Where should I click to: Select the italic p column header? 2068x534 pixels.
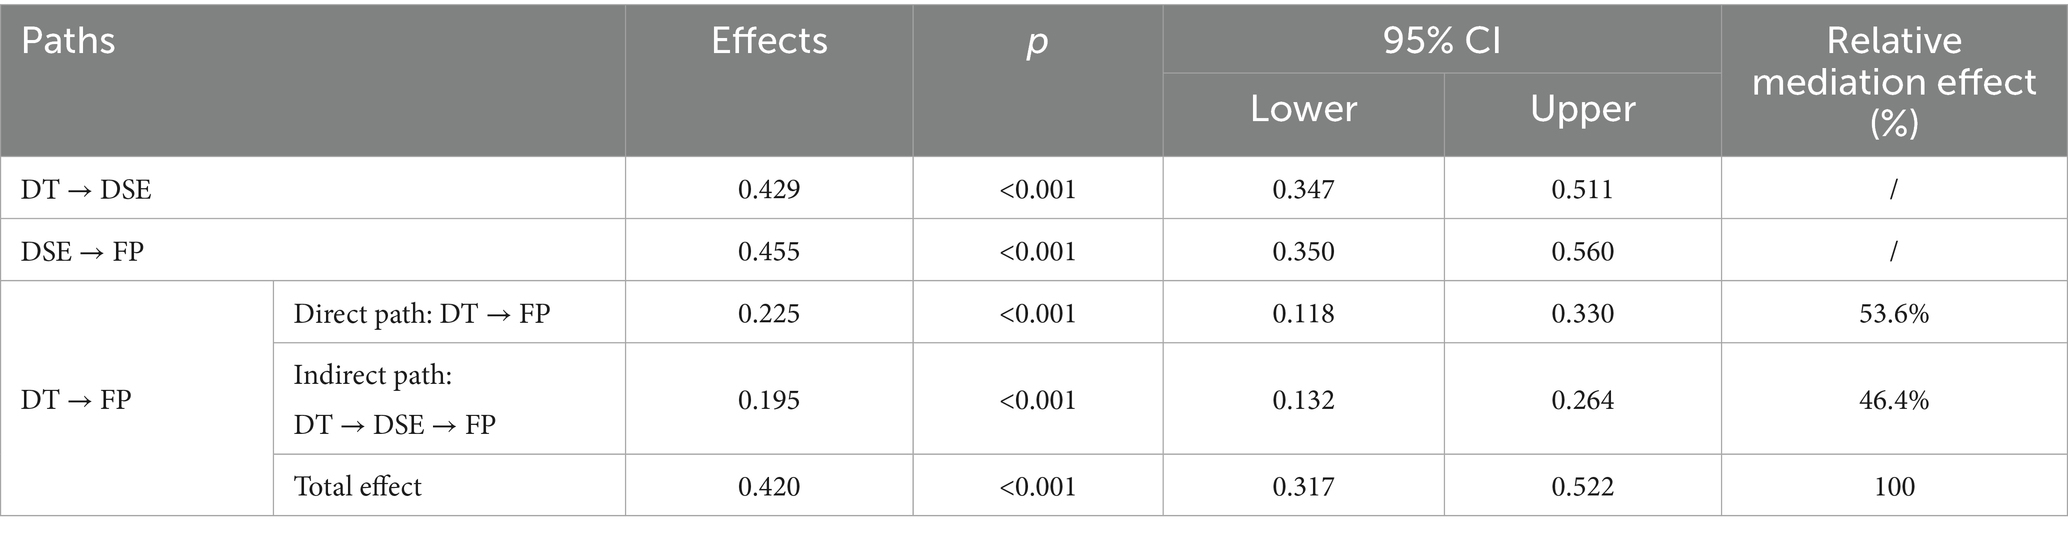[1037, 41]
